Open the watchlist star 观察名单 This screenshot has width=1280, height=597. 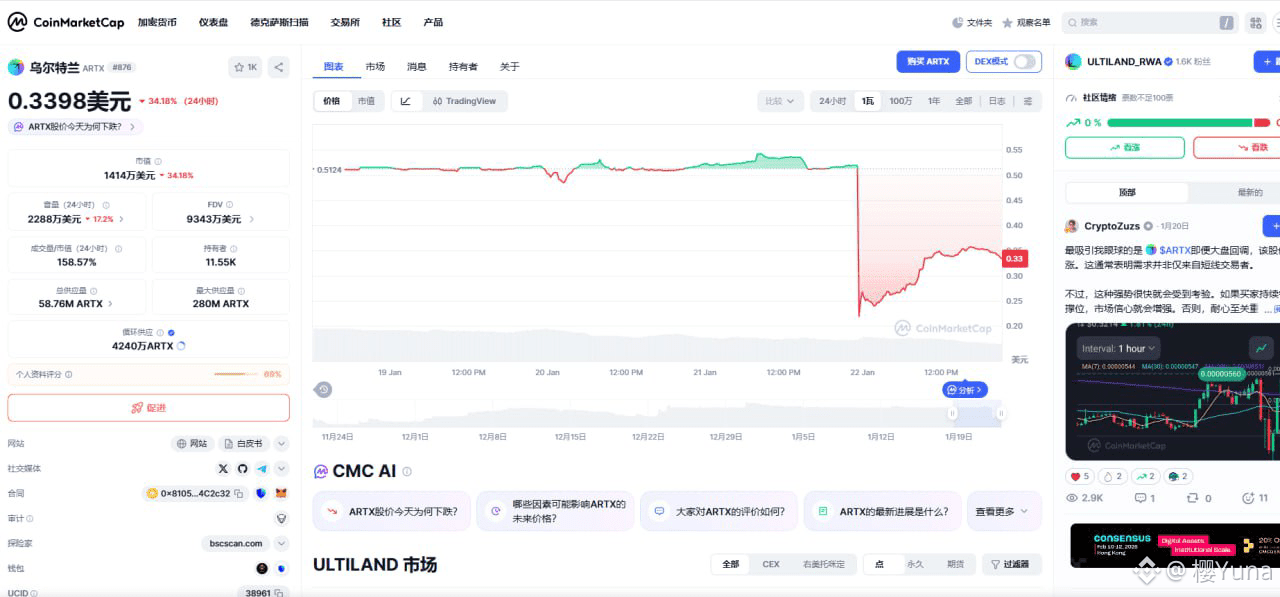tap(1027, 22)
